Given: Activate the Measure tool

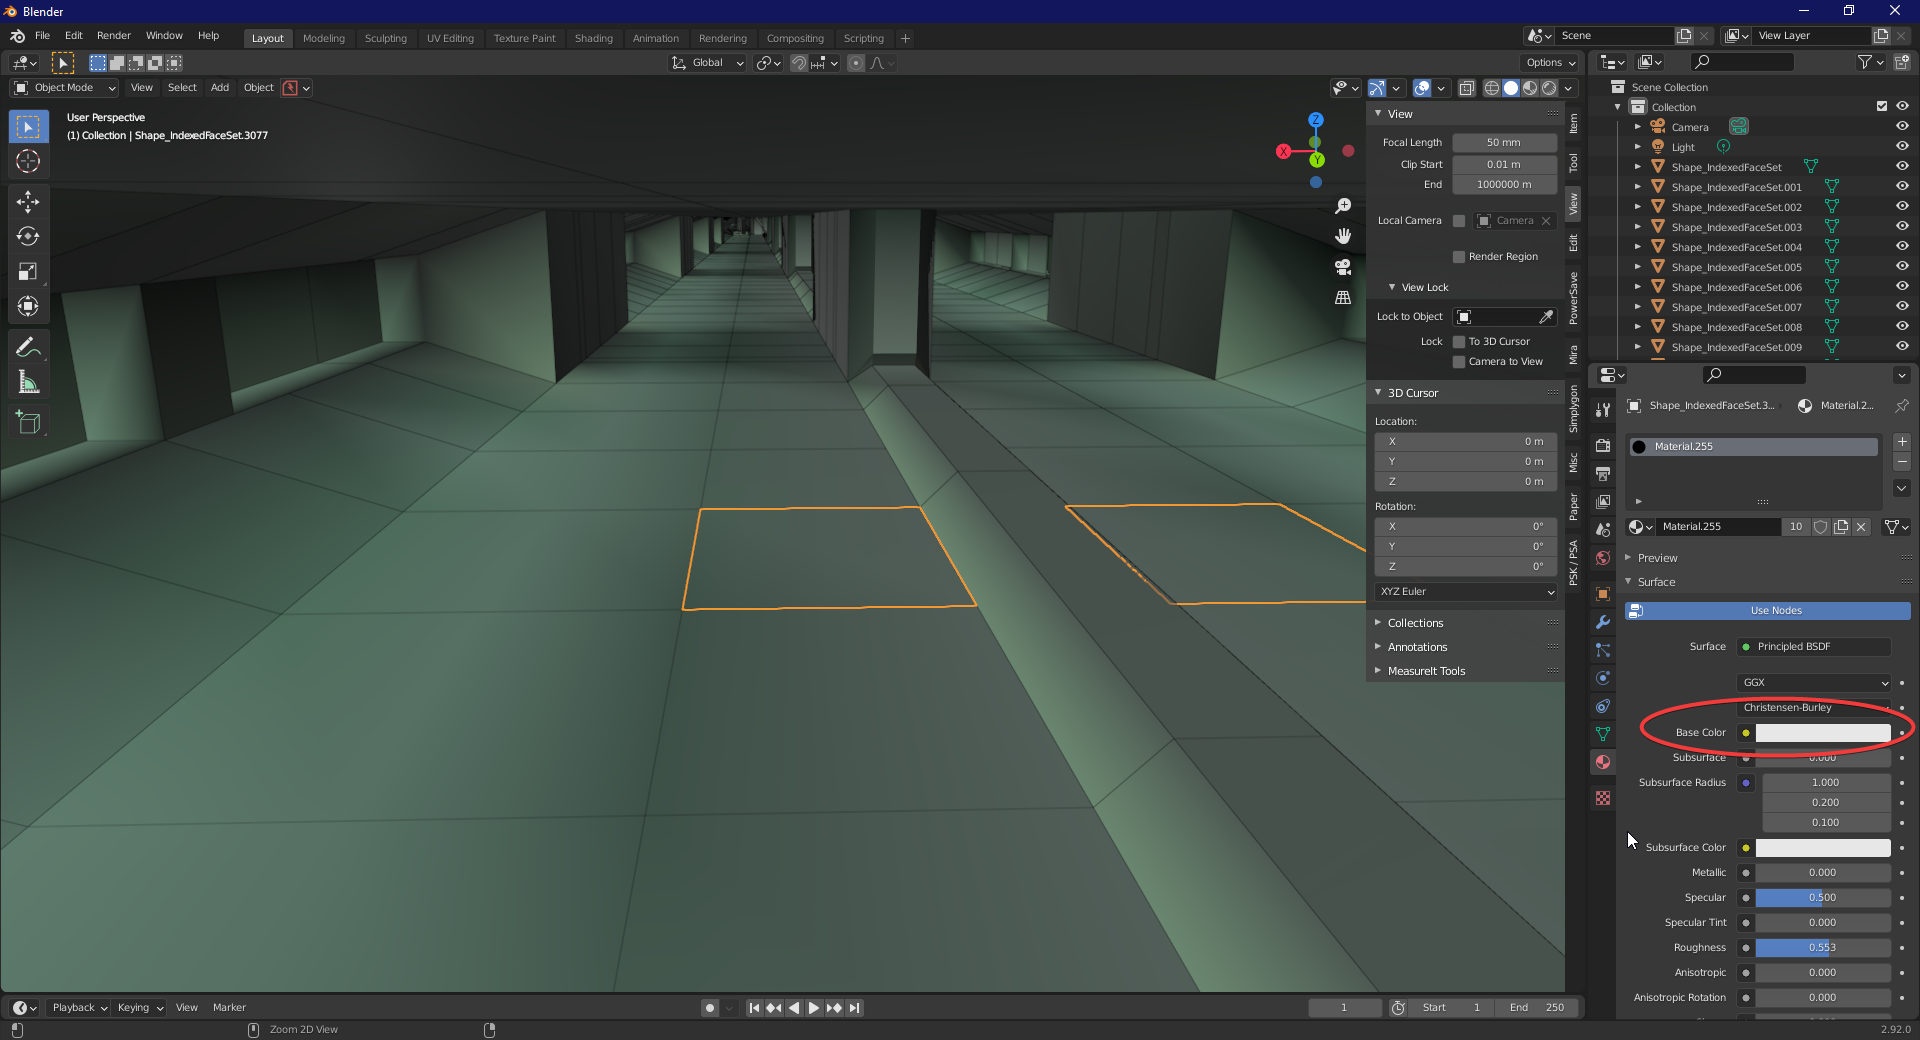Looking at the screenshot, I should [x=28, y=383].
